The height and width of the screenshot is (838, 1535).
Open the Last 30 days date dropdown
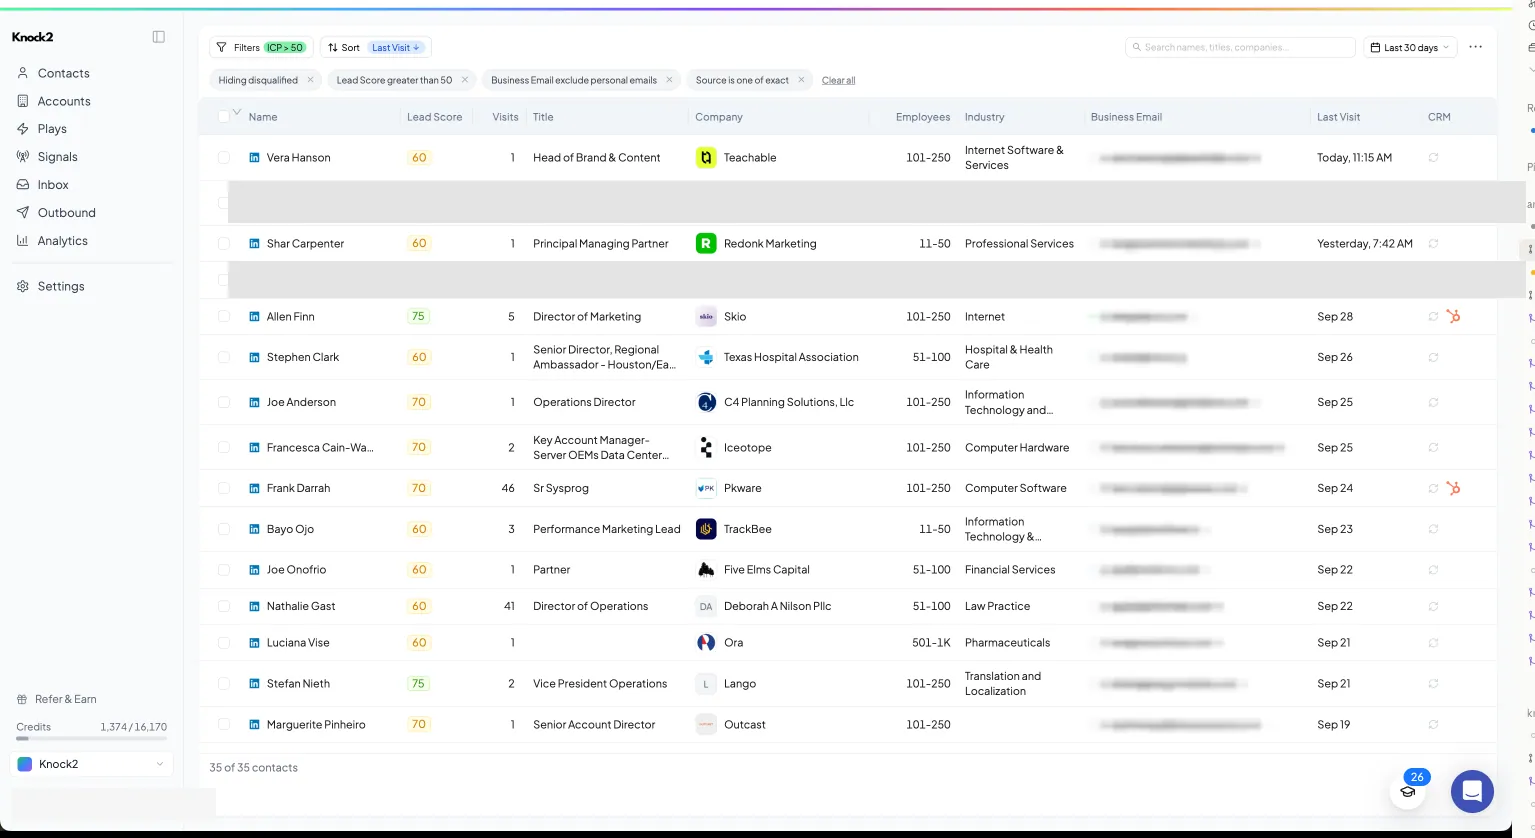(x=1410, y=47)
